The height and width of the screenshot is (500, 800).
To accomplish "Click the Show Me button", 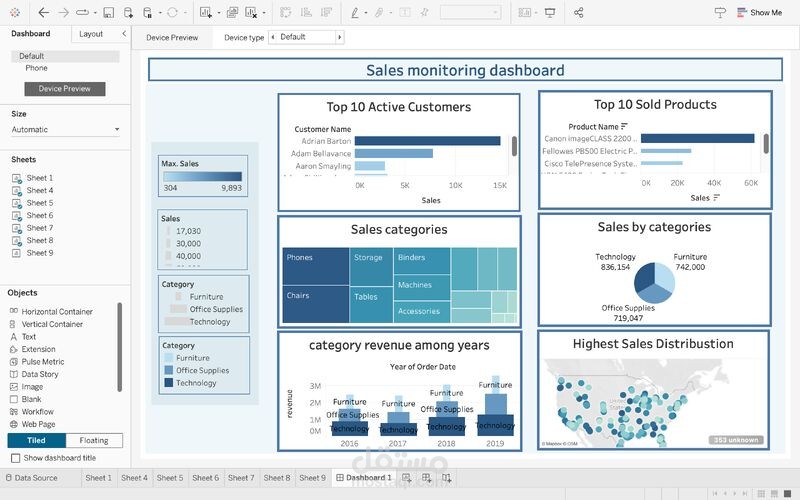I will tap(759, 13).
